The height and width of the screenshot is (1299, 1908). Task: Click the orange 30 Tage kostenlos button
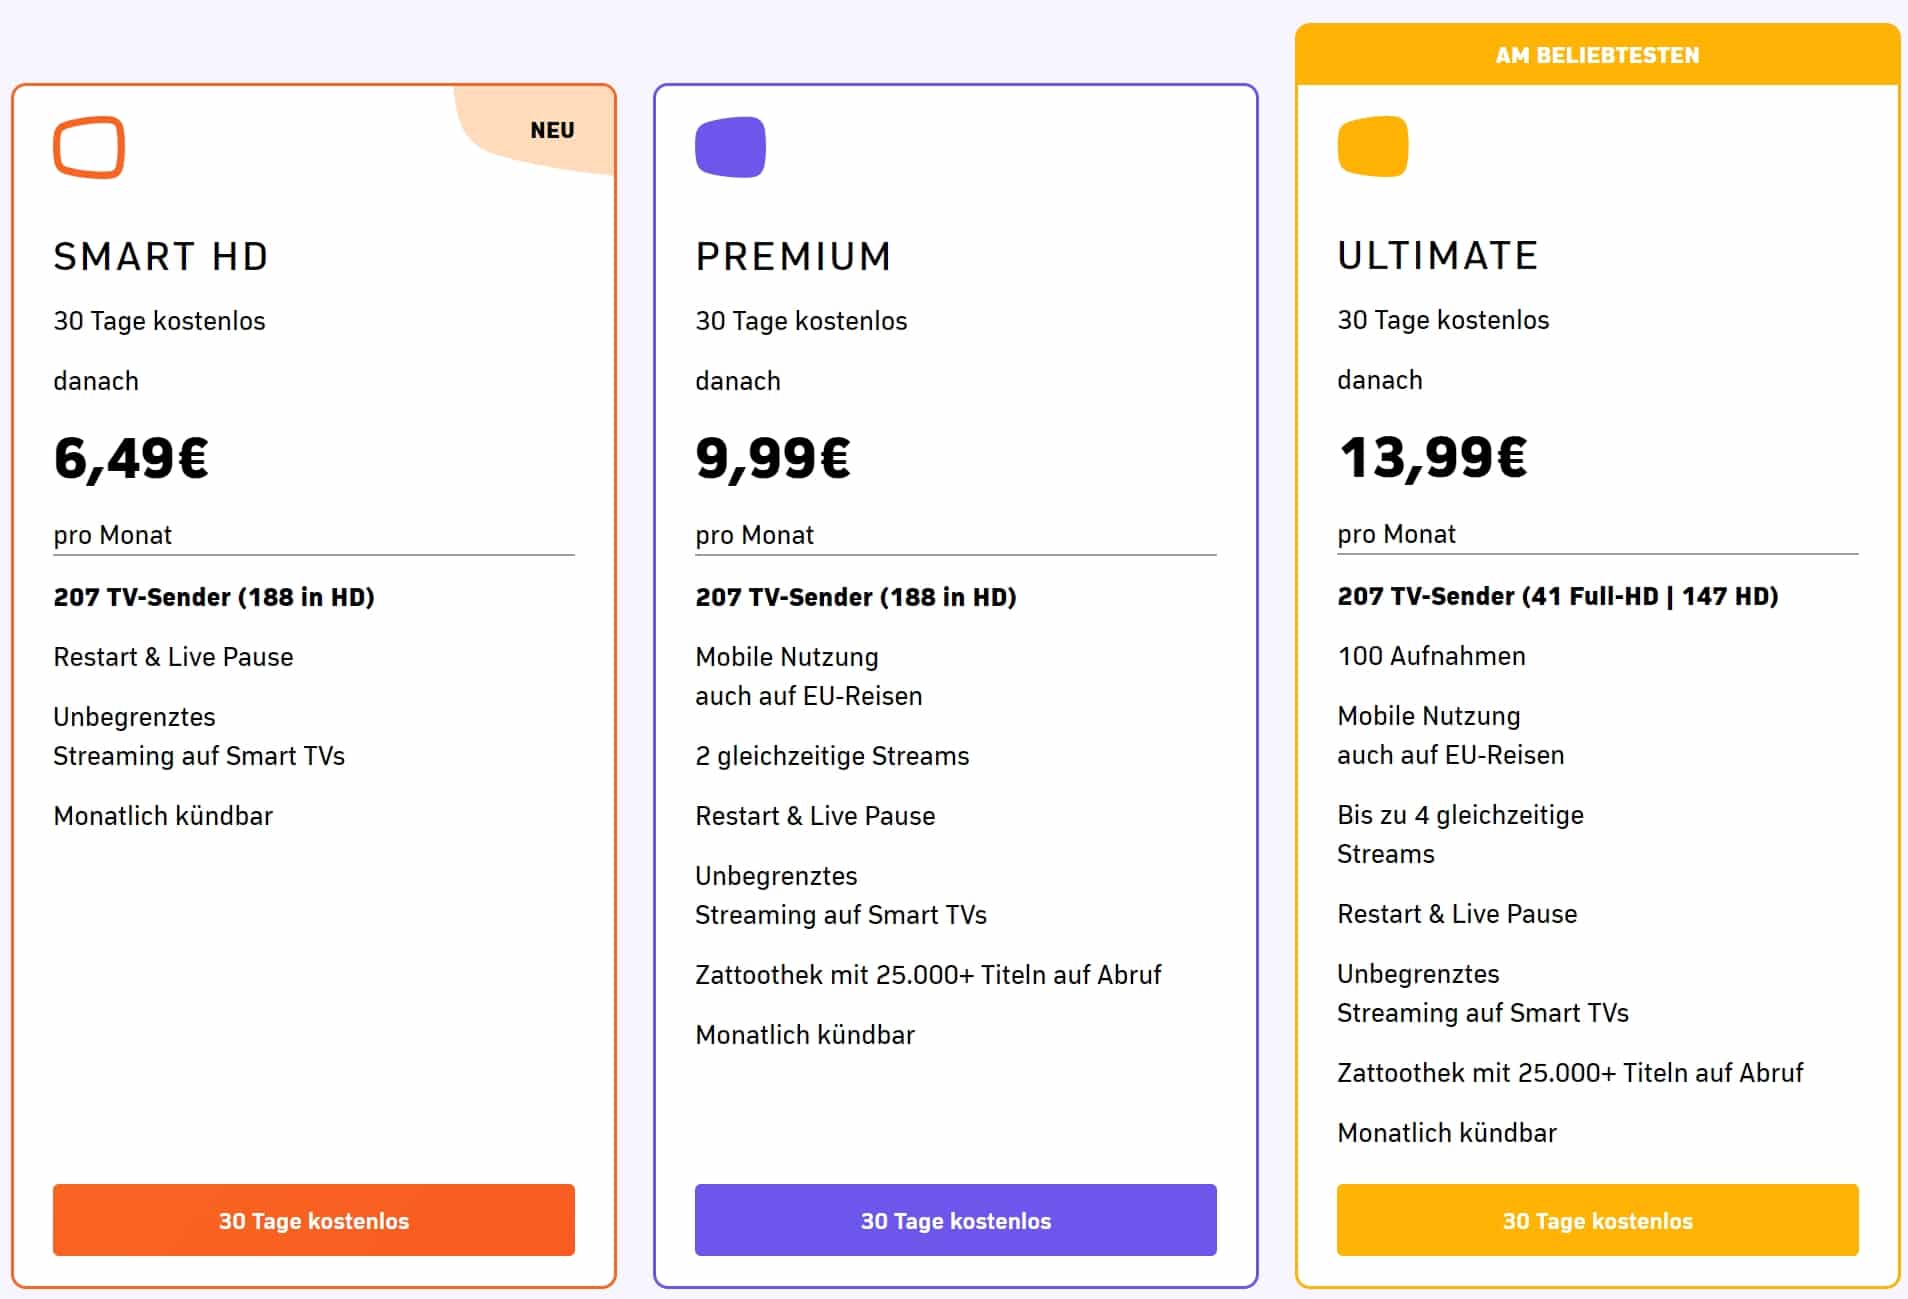pyautogui.click(x=313, y=1220)
